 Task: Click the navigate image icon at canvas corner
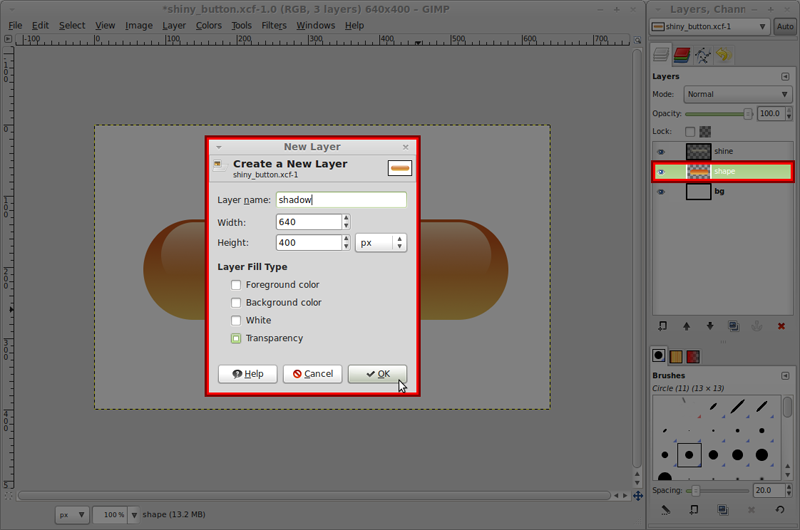tap(638, 495)
